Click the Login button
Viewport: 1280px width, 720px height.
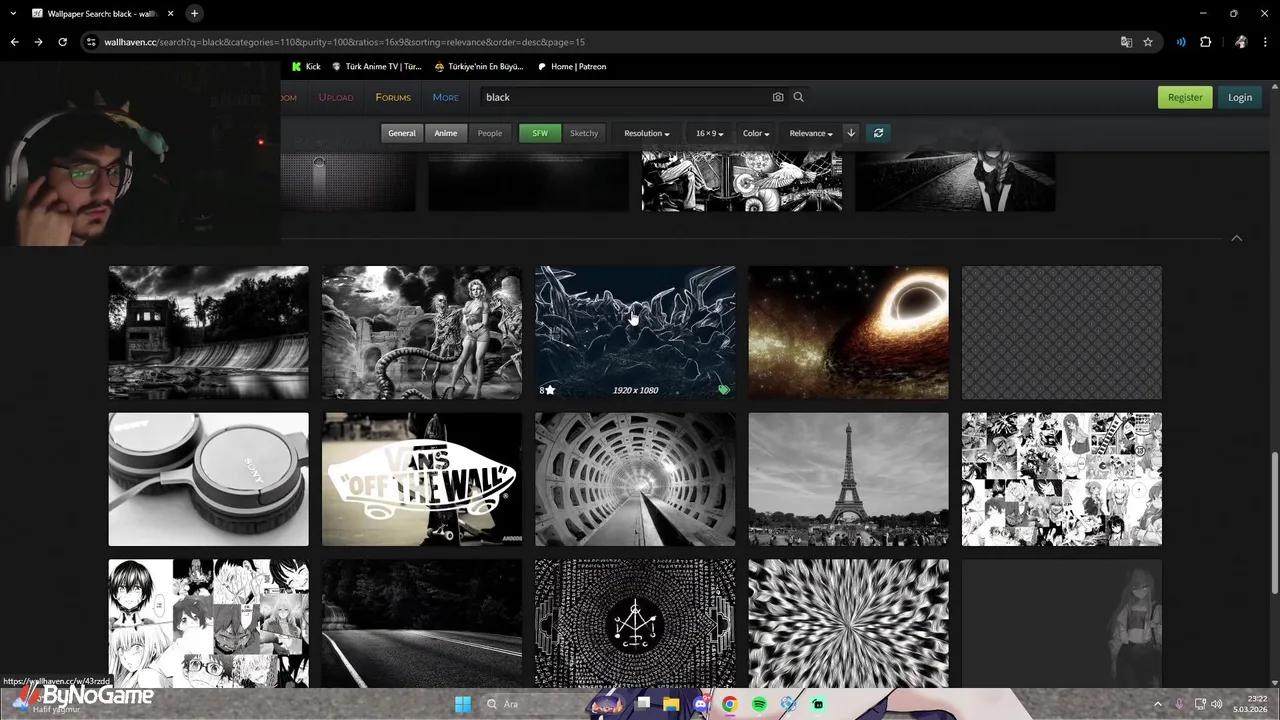tap(1240, 97)
